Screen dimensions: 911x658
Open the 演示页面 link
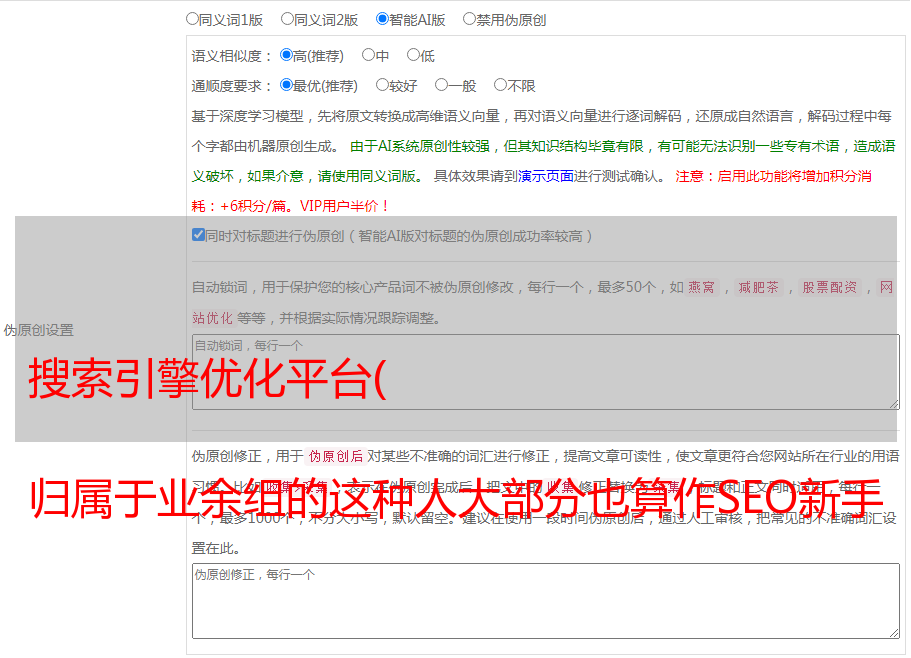coord(546,176)
